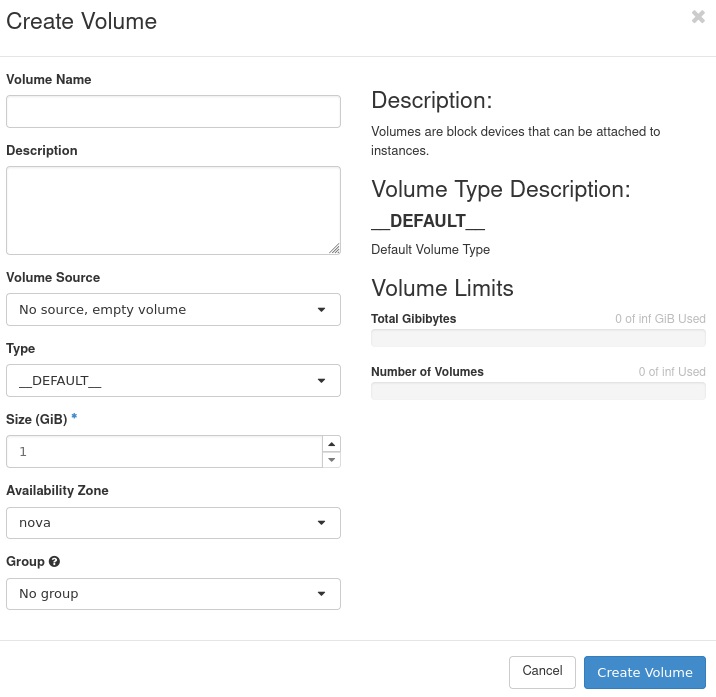Click inside the Description text area
The image size is (716, 697).
(173, 210)
